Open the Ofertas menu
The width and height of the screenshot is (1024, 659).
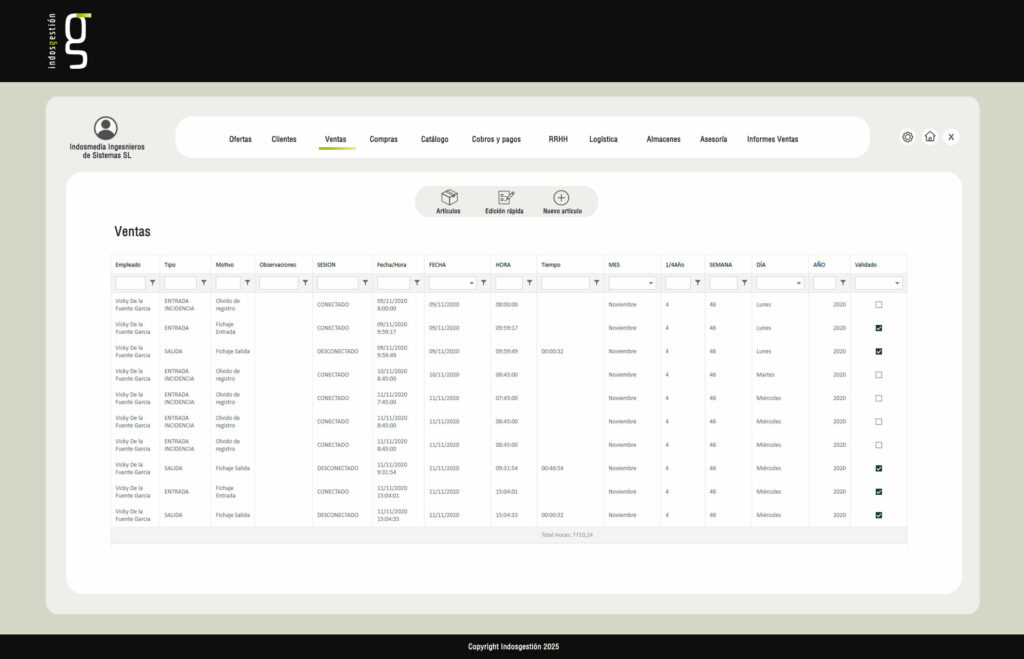click(240, 139)
